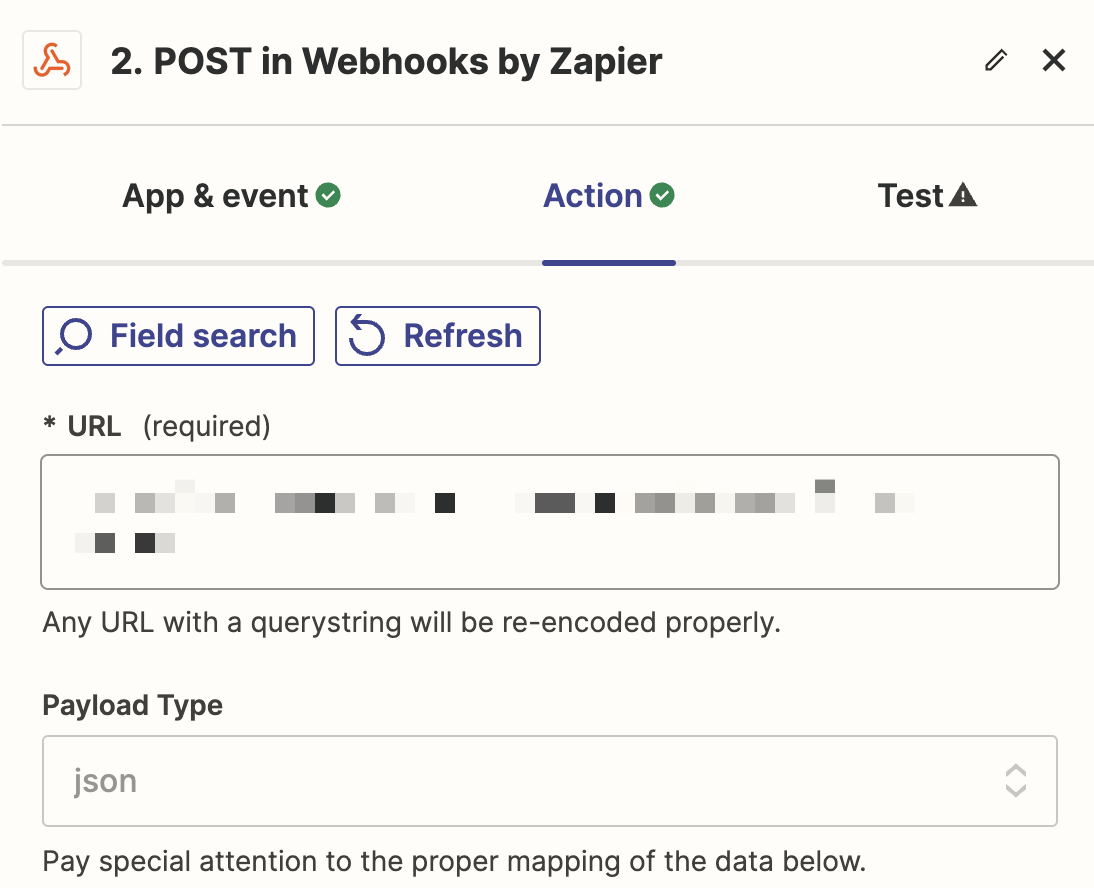The width and height of the screenshot is (1094, 888).
Task: Click green checkmark beside App & event
Action: 328,195
